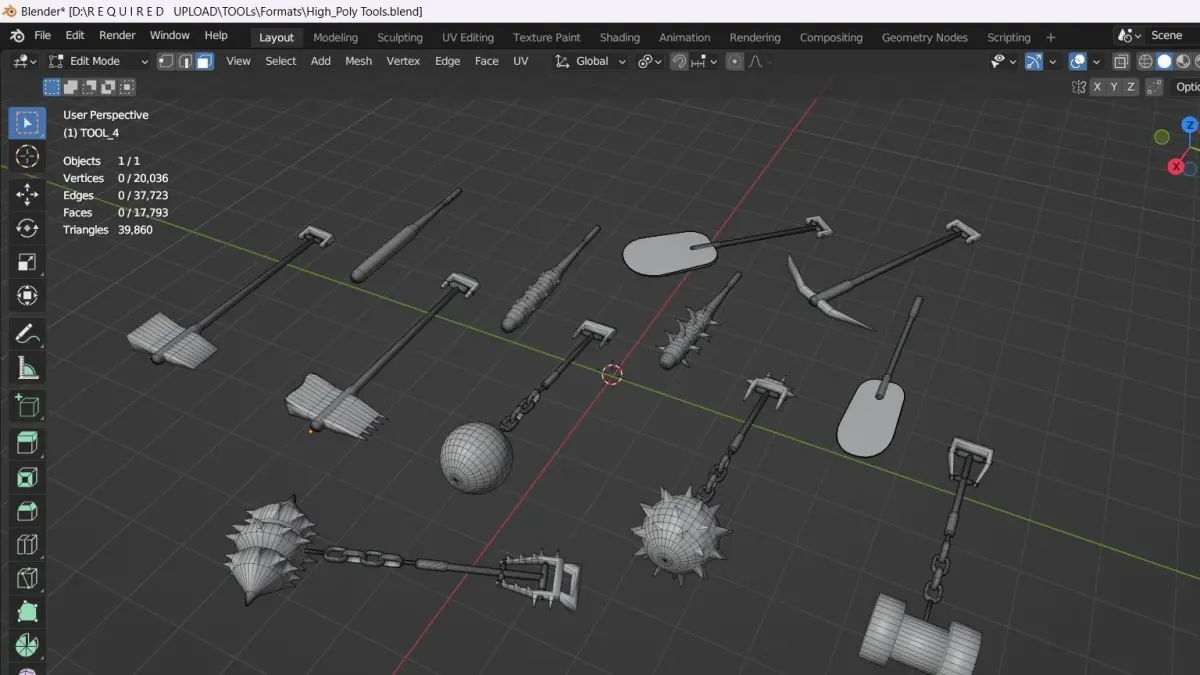Open the Geometry Nodes workspace tab

(x=925, y=37)
